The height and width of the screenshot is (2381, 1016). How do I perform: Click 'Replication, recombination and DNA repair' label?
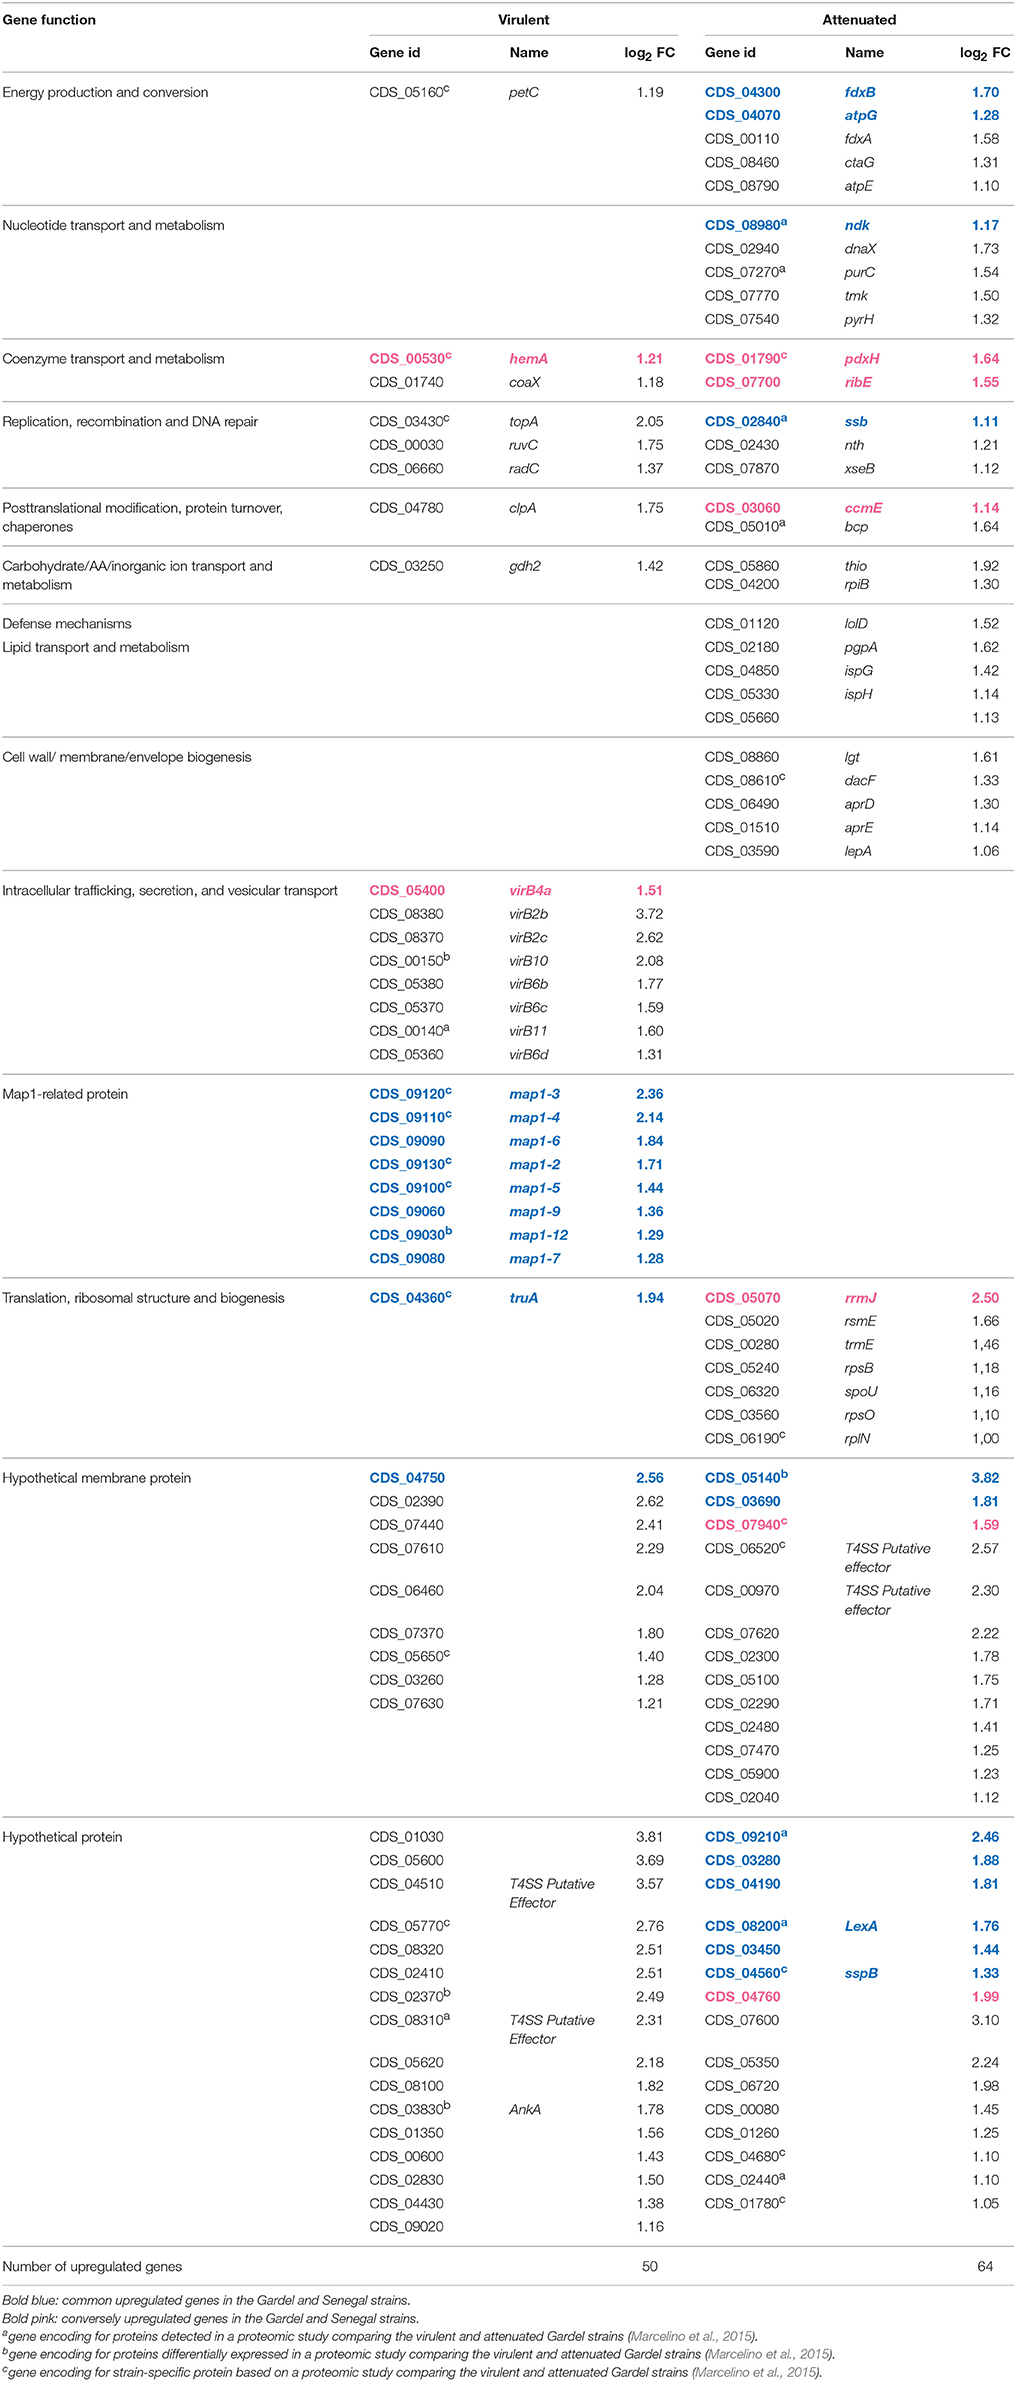(130, 421)
